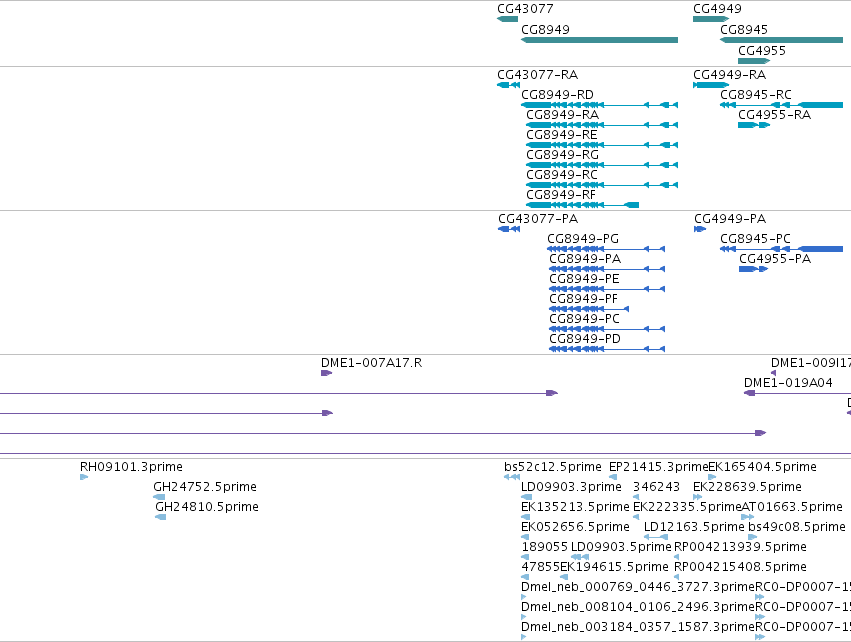Select EST EK228639.5prime
This screenshot has height=642, width=851.
click(747, 487)
